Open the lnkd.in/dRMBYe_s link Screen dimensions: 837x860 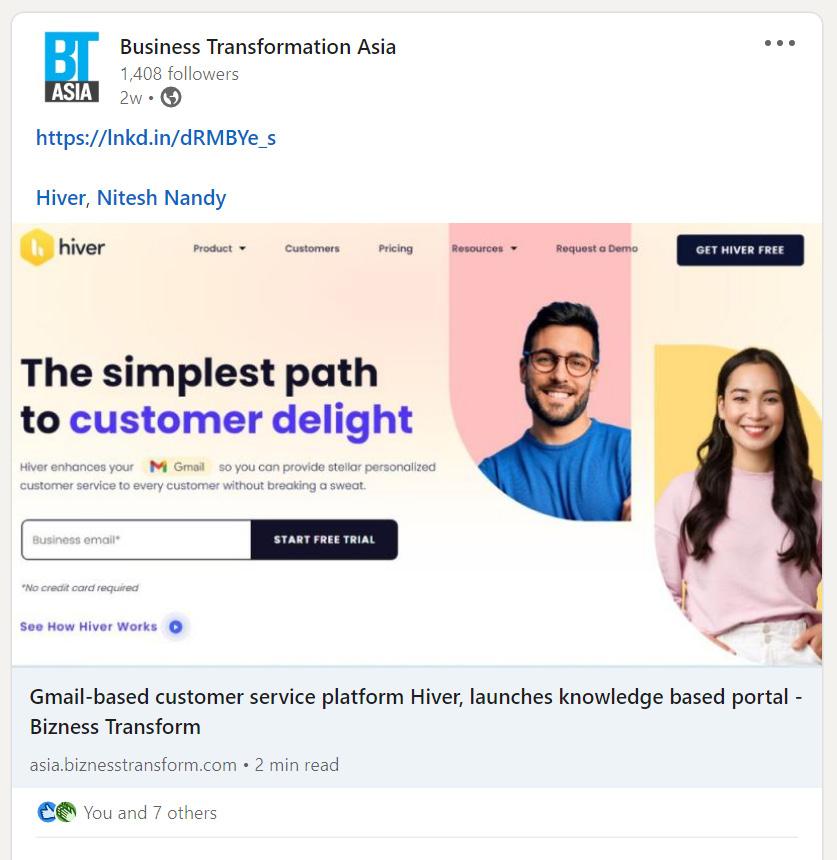(x=156, y=138)
